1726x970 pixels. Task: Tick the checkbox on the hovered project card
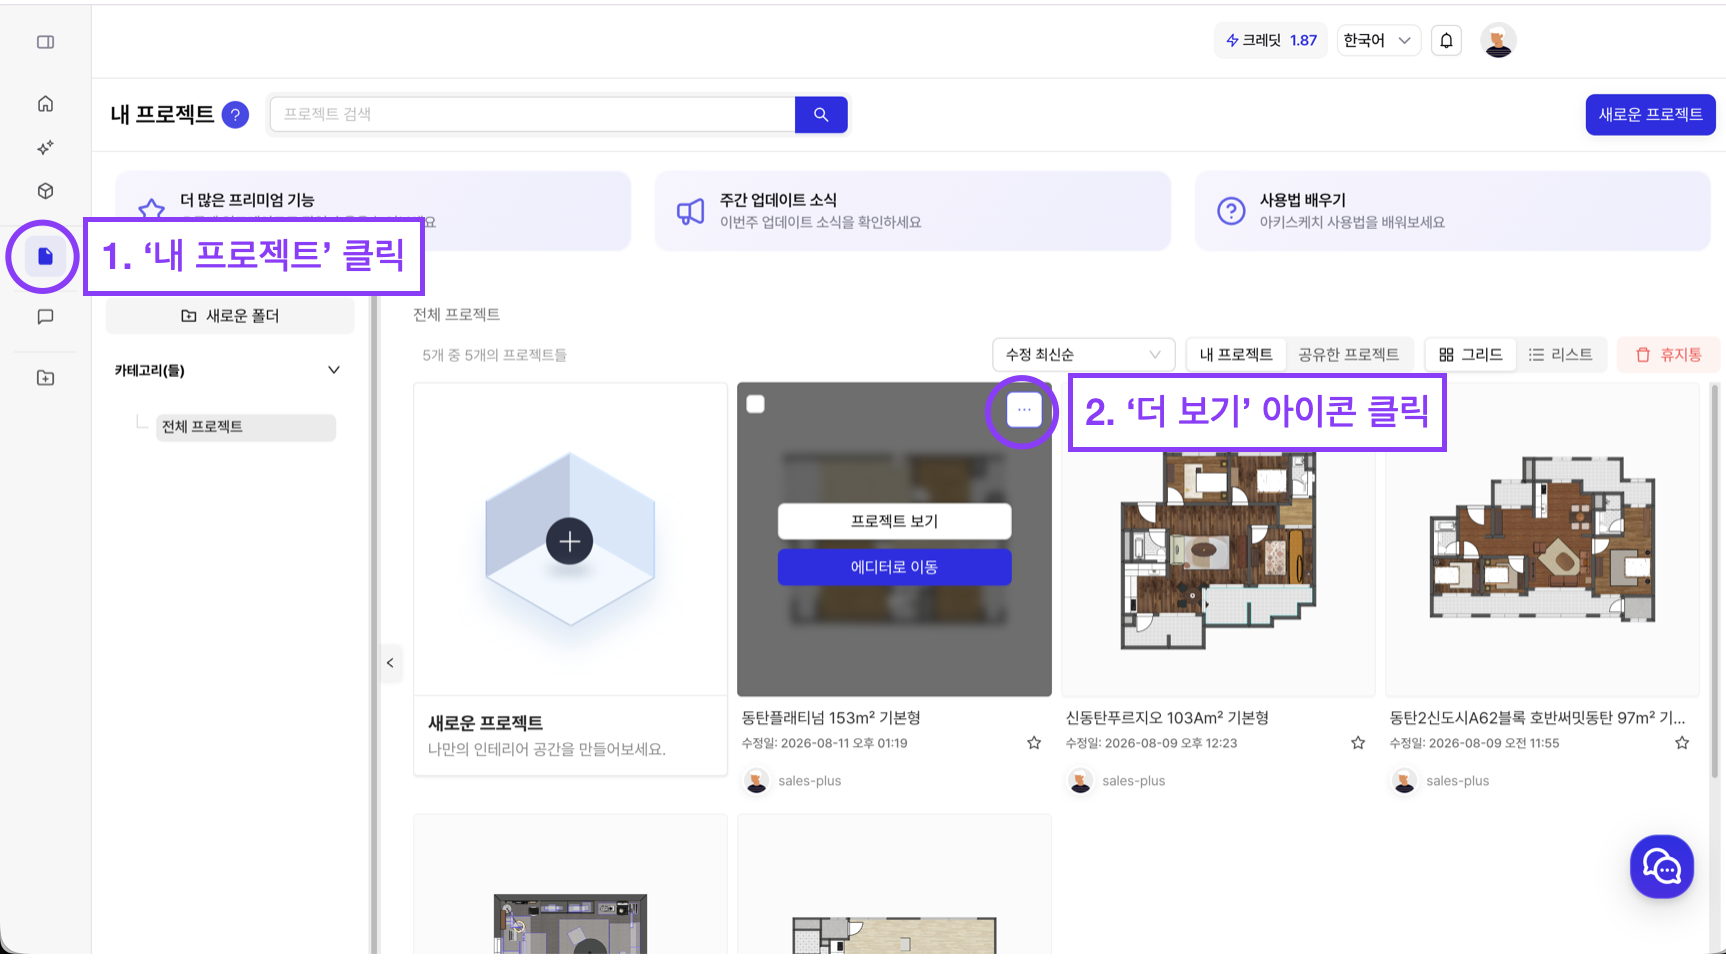point(756,404)
